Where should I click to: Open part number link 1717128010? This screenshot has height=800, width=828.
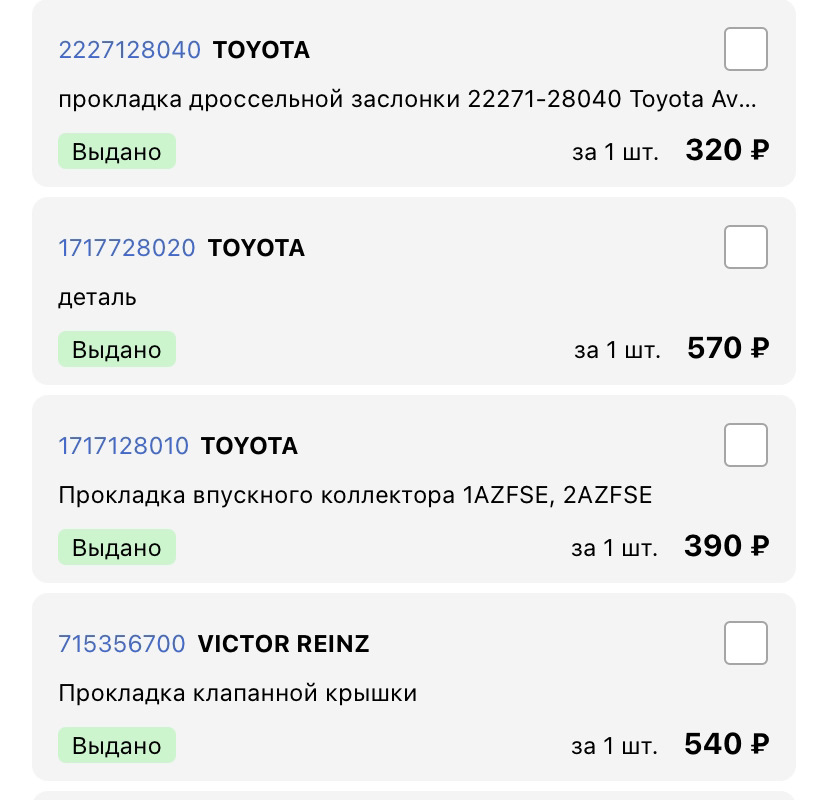(123, 446)
